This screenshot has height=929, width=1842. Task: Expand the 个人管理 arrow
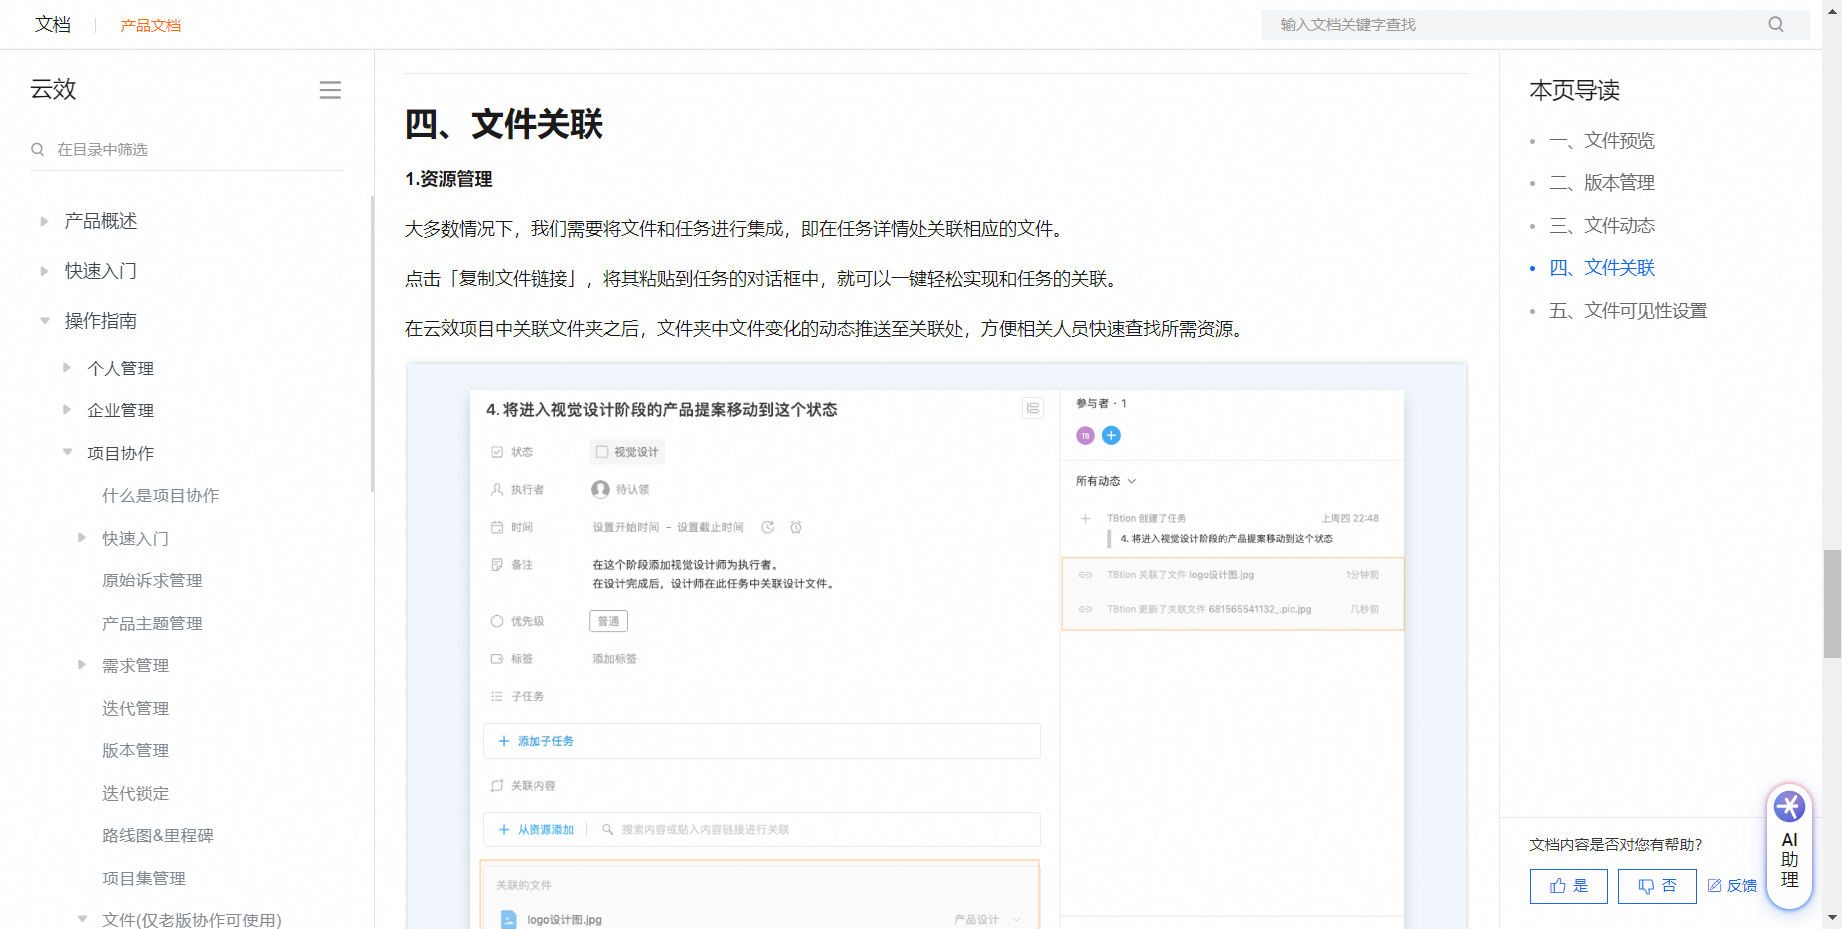tap(67, 368)
